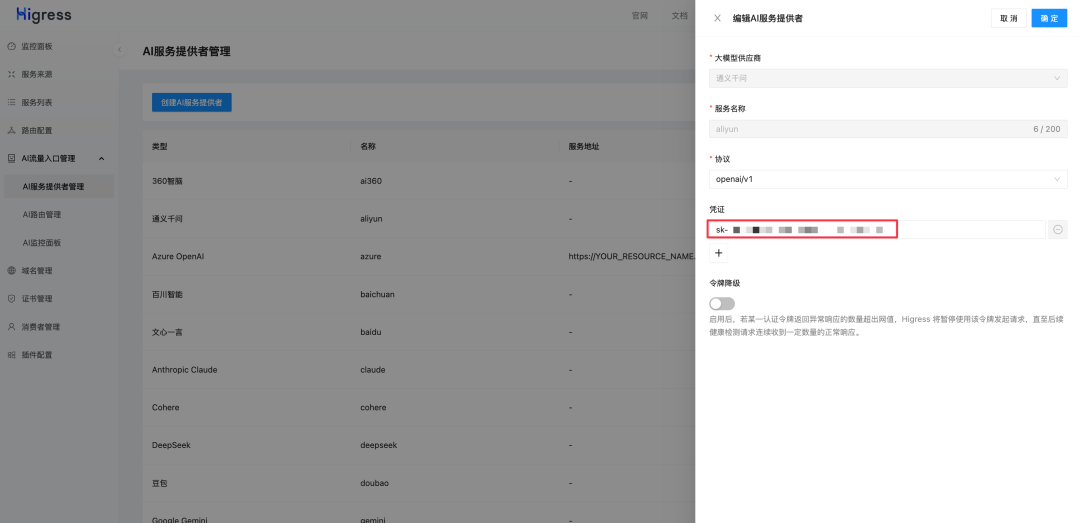This screenshot has height=523, width=1080.
Task: Click the 服务地址 column header
Action: point(583,147)
